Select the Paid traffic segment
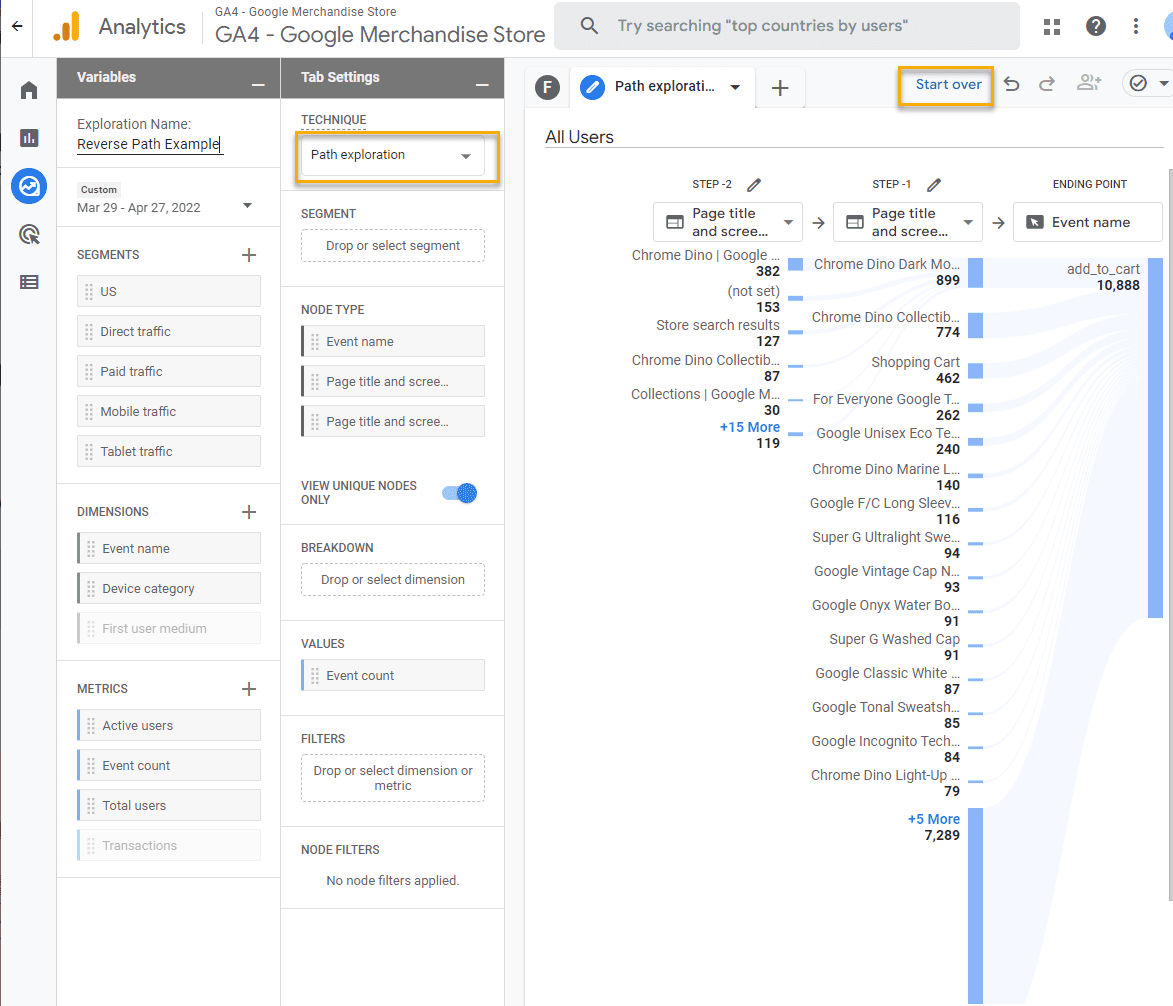The height and width of the screenshot is (1006, 1173). pos(169,372)
